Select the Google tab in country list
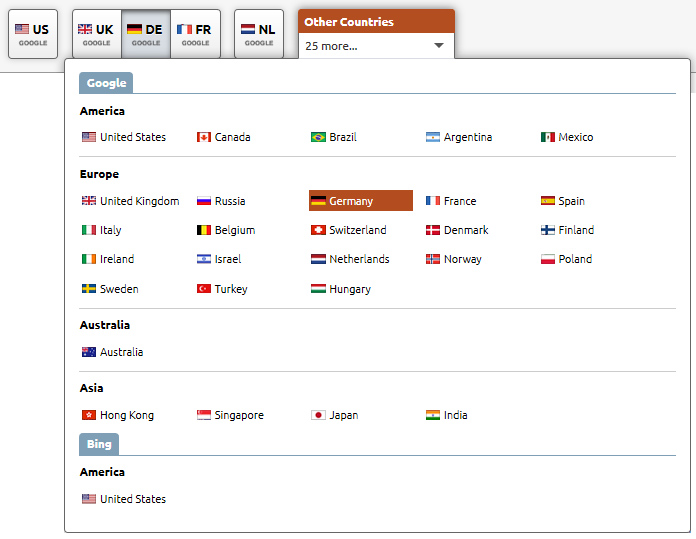 click(106, 83)
